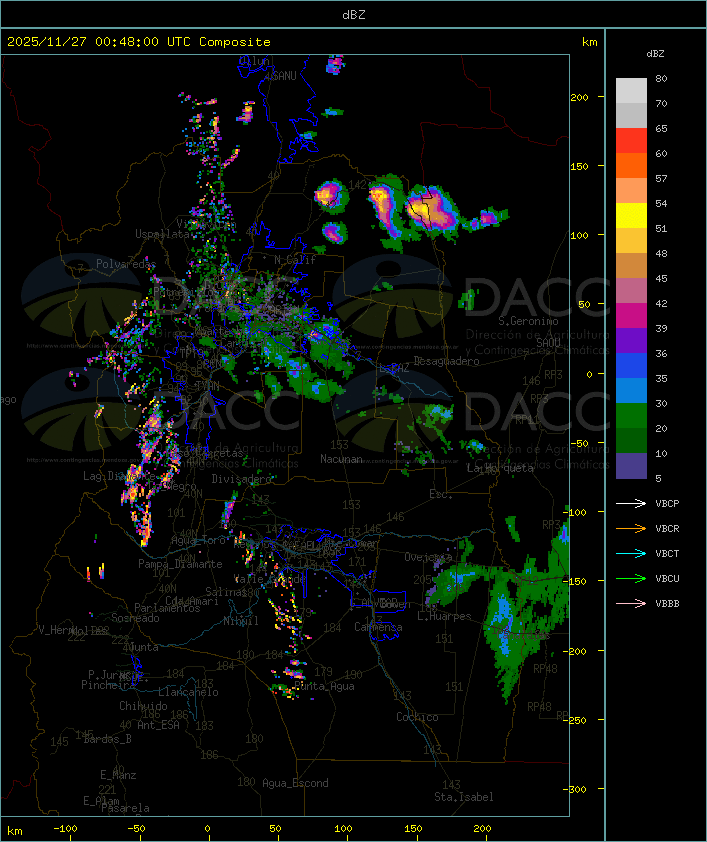Click the S.Geronimo map label

(528, 321)
